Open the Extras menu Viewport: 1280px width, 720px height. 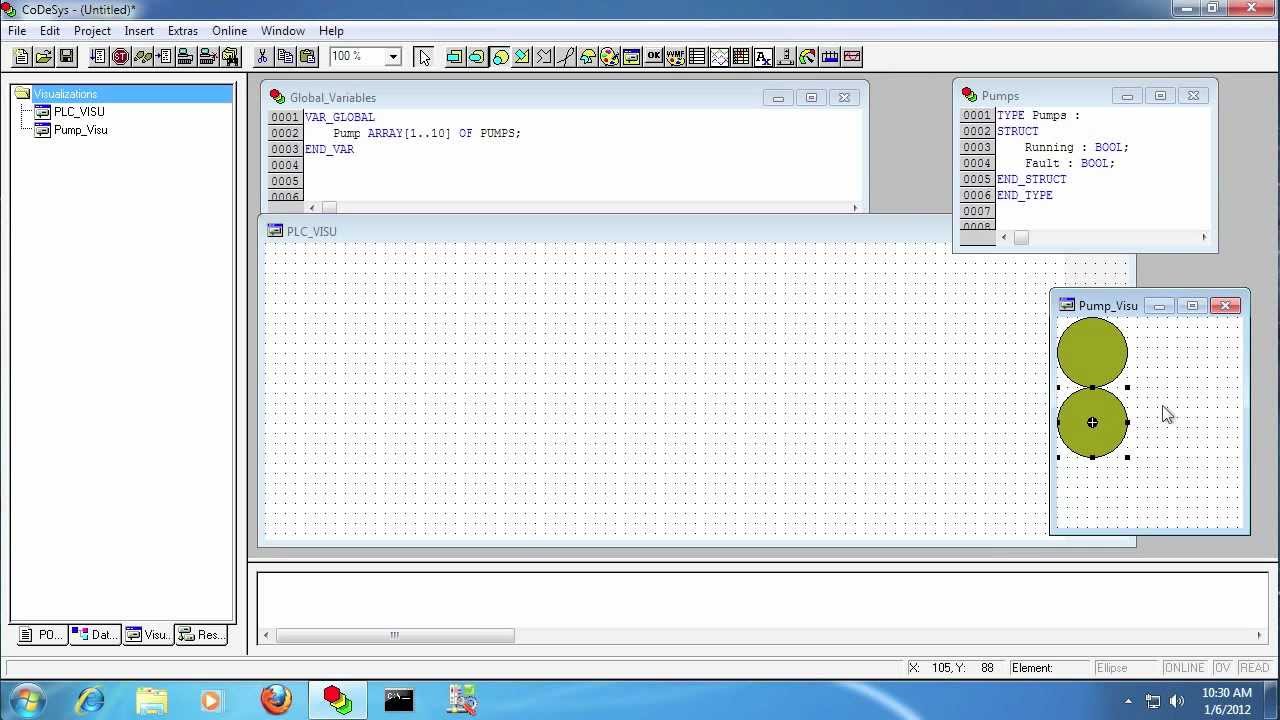coord(183,31)
